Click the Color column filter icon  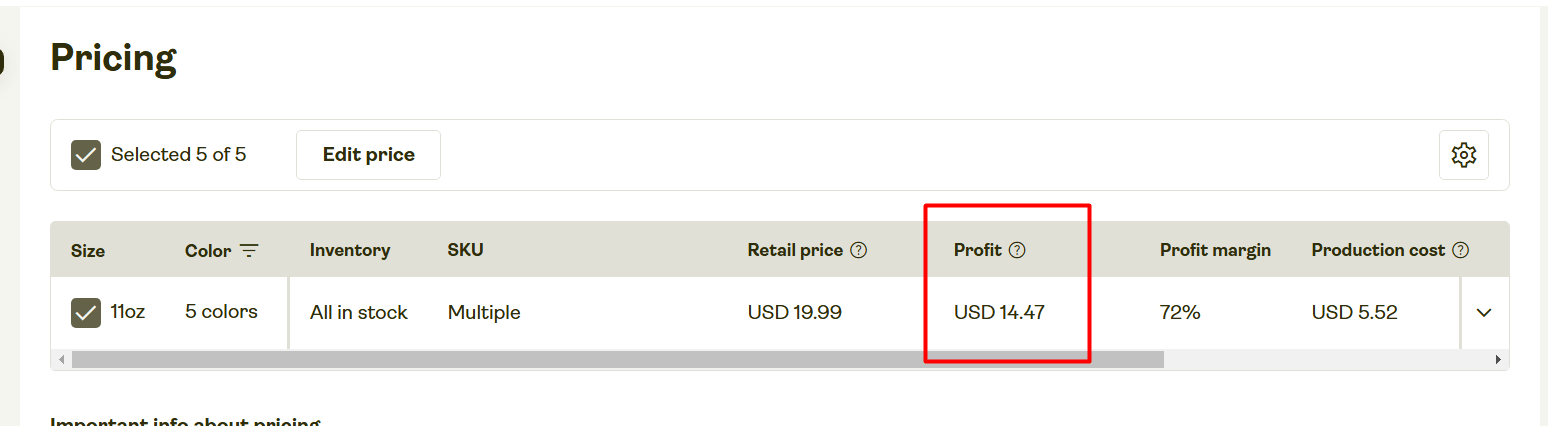249,250
